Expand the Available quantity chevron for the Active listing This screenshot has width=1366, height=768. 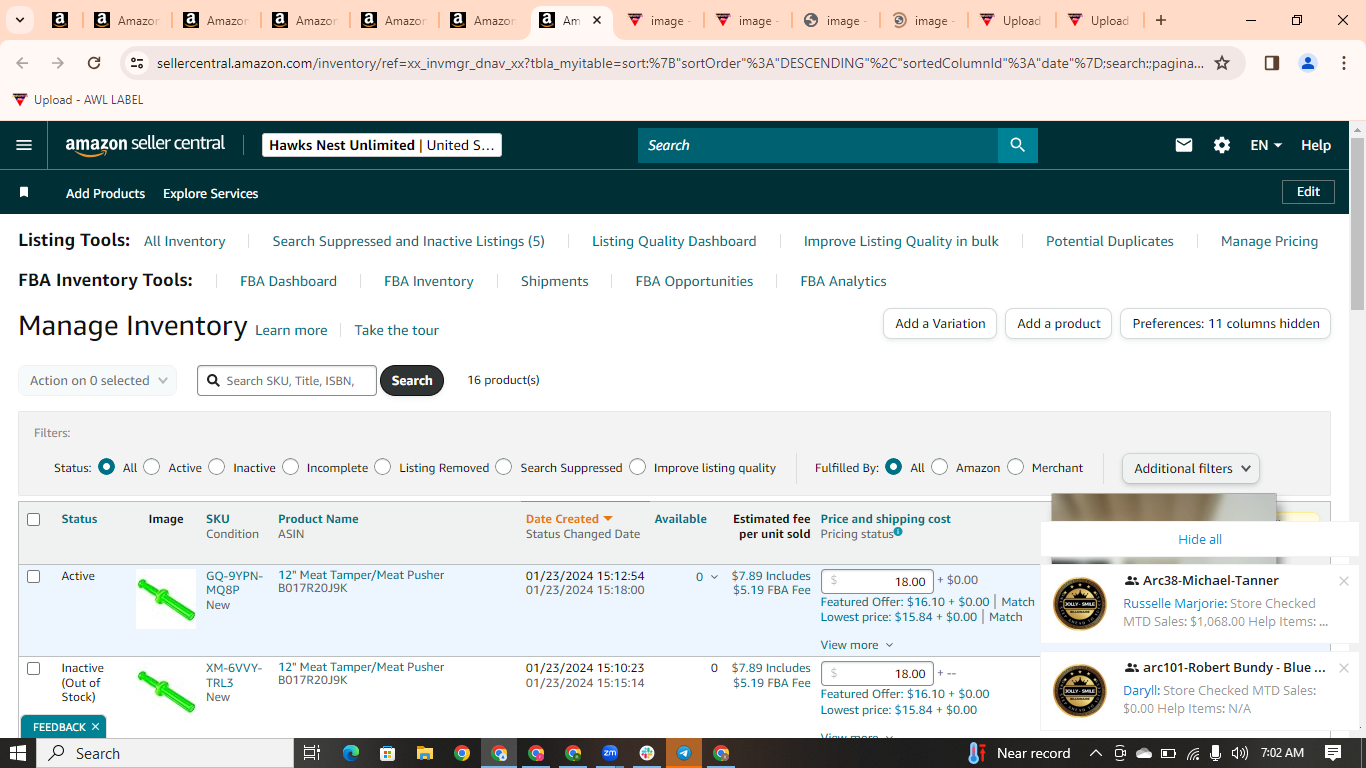pyautogui.click(x=714, y=577)
